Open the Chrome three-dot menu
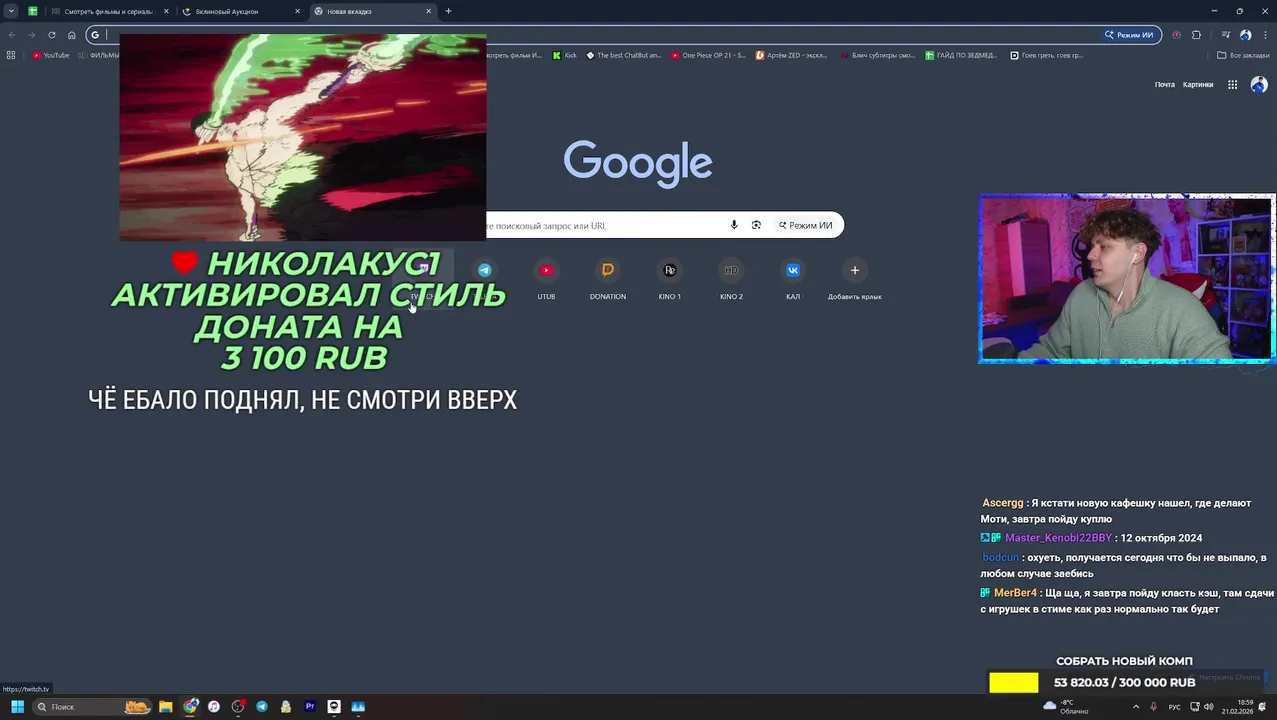The height and width of the screenshot is (720, 1277). pos(1264,35)
